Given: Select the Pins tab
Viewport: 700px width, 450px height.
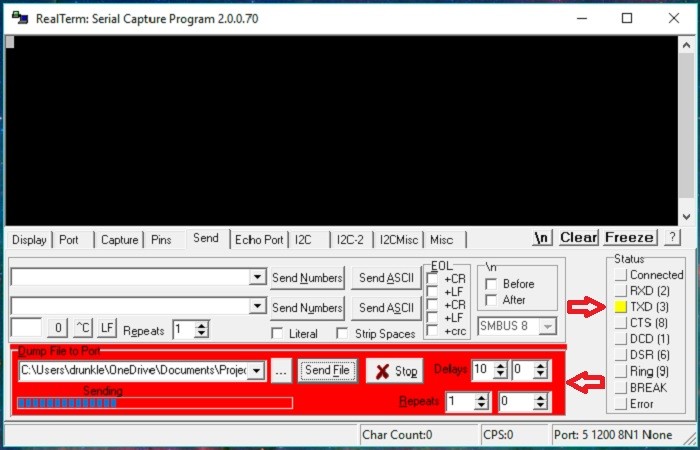Looking at the screenshot, I should click(161, 240).
